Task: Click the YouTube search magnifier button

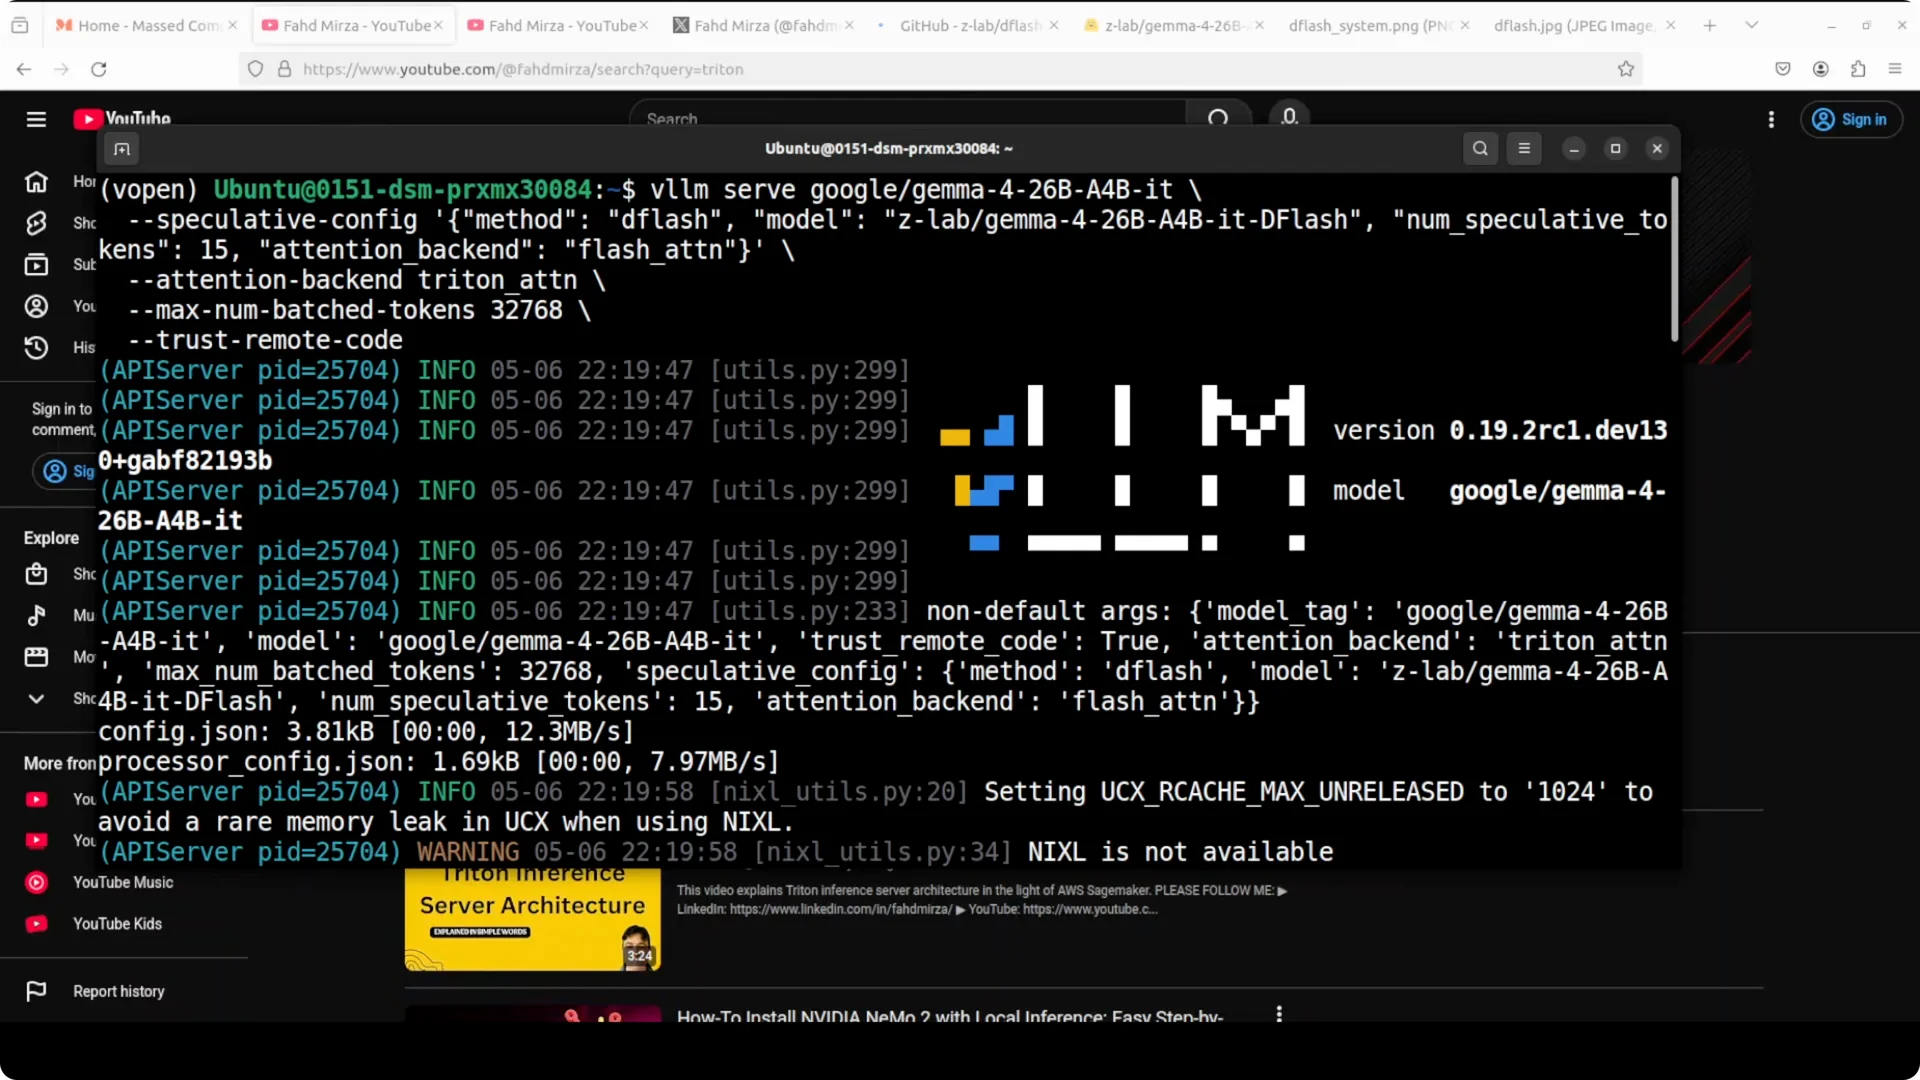Action: [1218, 118]
